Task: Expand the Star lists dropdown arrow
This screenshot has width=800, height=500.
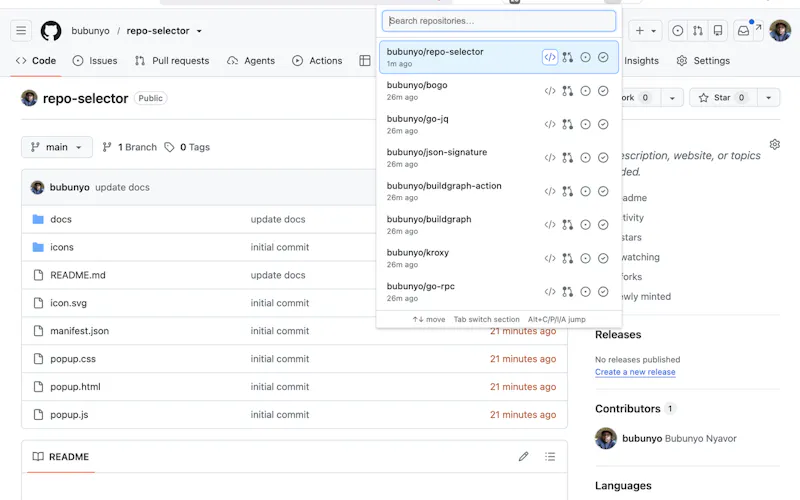Action: click(768, 97)
